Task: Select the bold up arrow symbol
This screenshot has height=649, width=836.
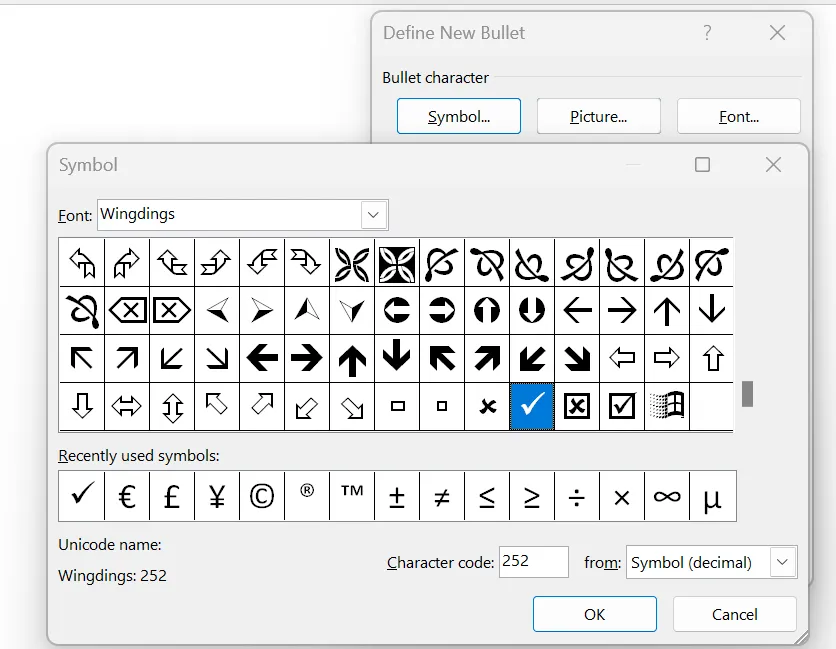Action: [352, 358]
